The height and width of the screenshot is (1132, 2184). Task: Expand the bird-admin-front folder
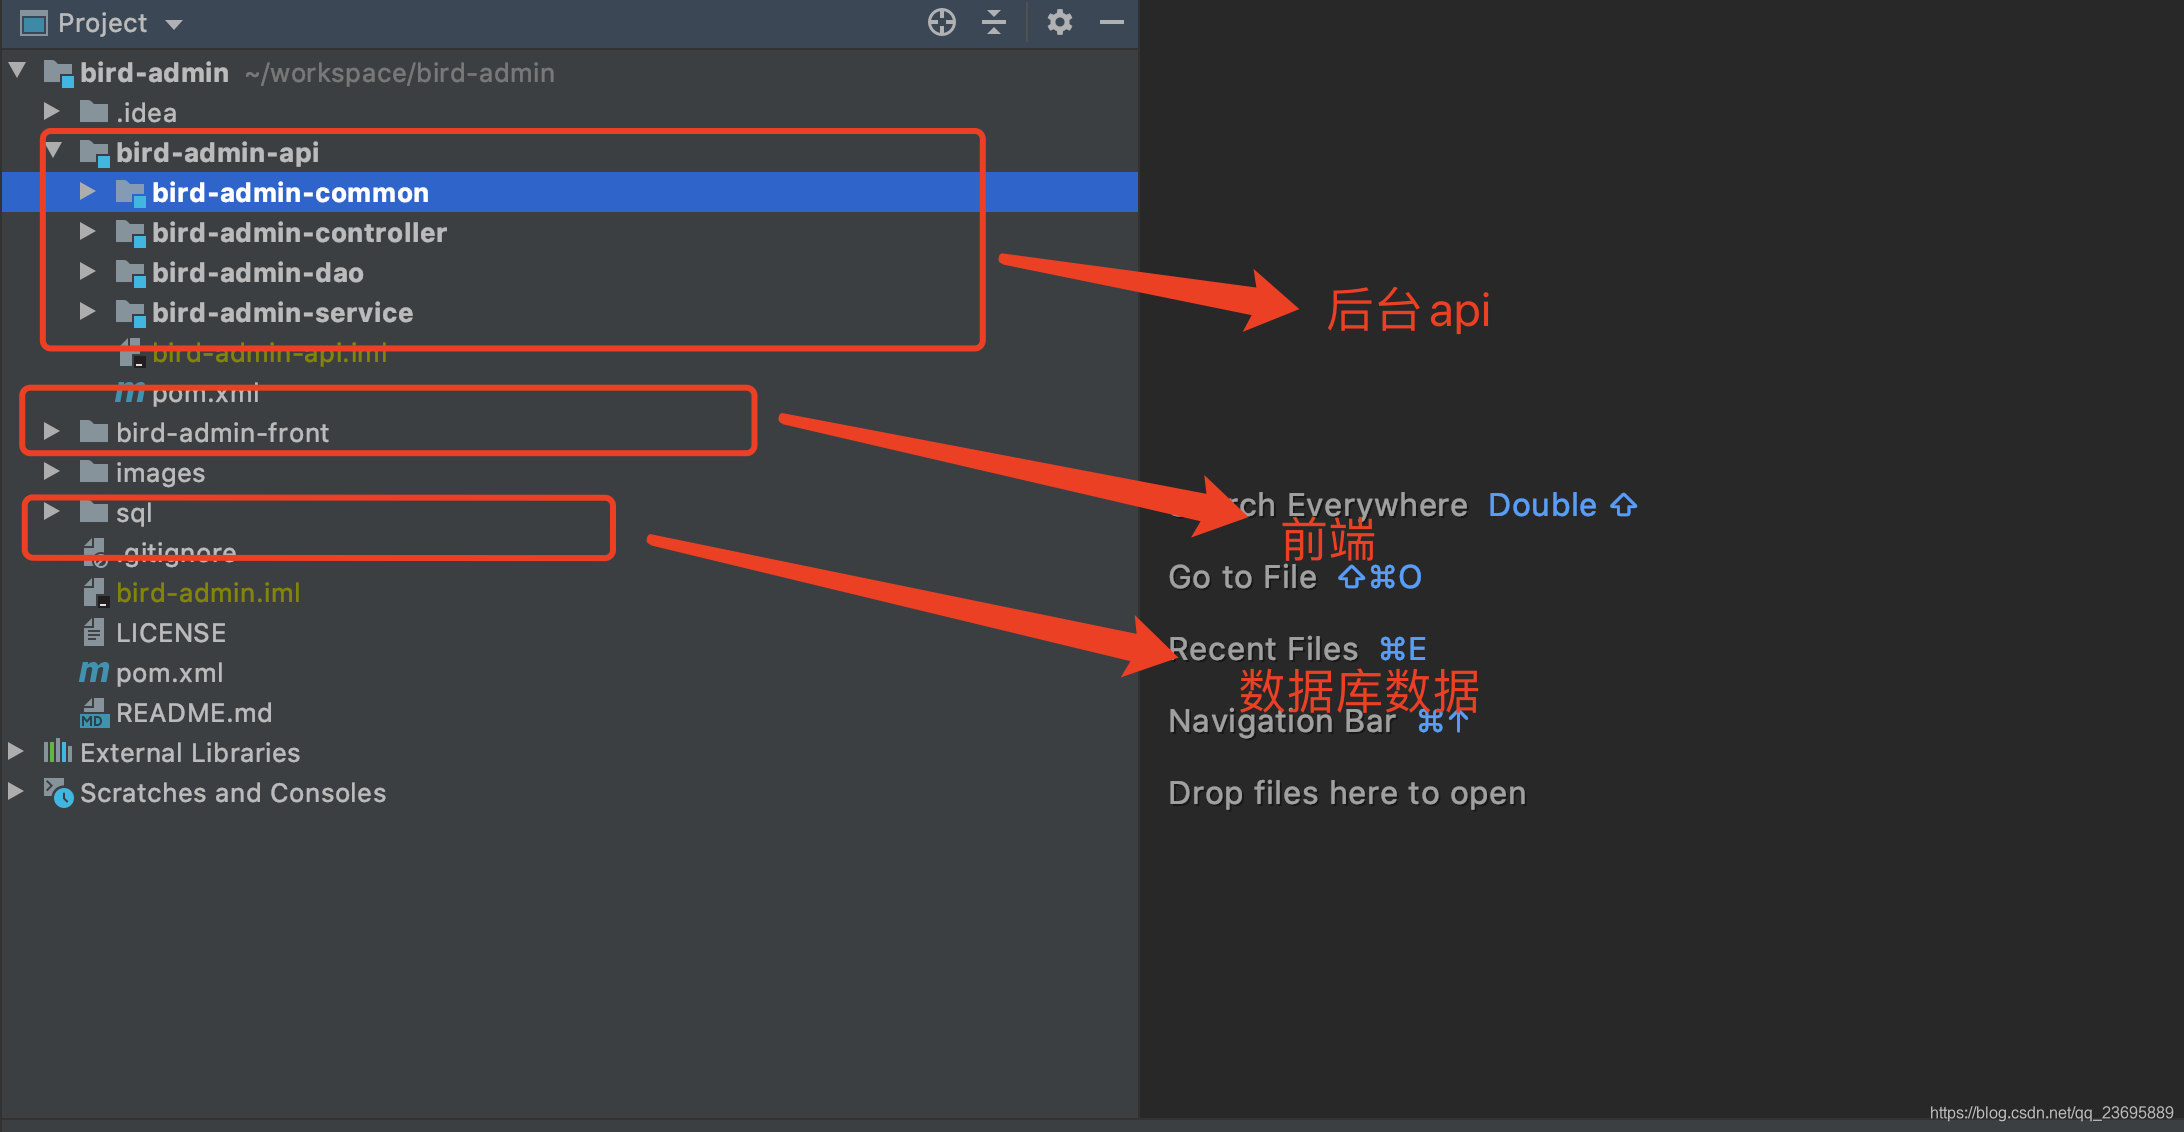coord(52,431)
